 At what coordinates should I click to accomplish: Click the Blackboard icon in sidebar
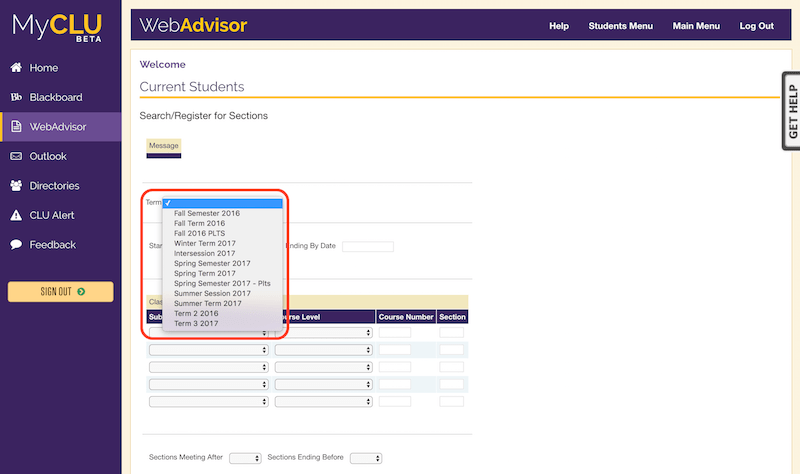click(x=16, y=98)
